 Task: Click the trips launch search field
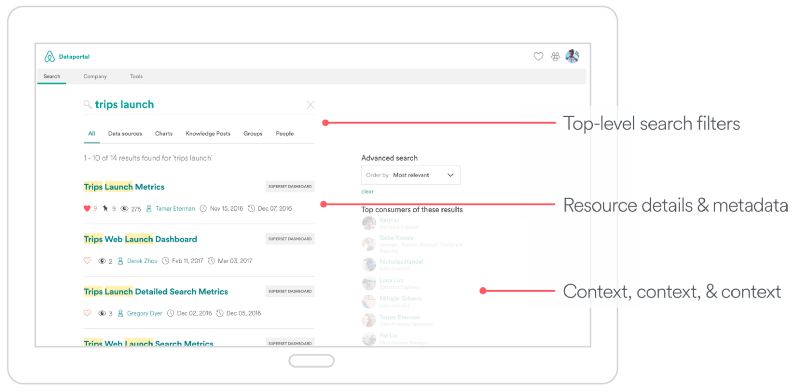click(199, 105)
